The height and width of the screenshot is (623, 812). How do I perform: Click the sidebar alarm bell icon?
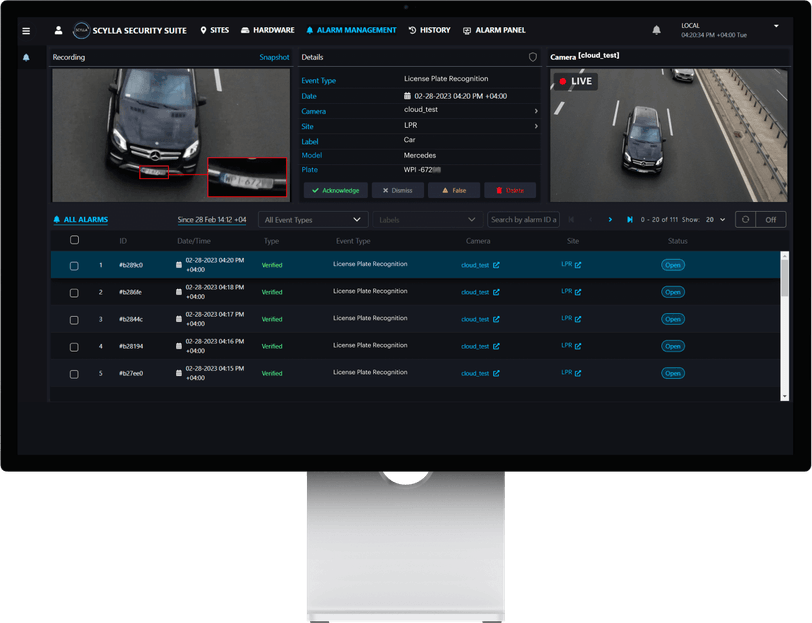coord(26,57)
